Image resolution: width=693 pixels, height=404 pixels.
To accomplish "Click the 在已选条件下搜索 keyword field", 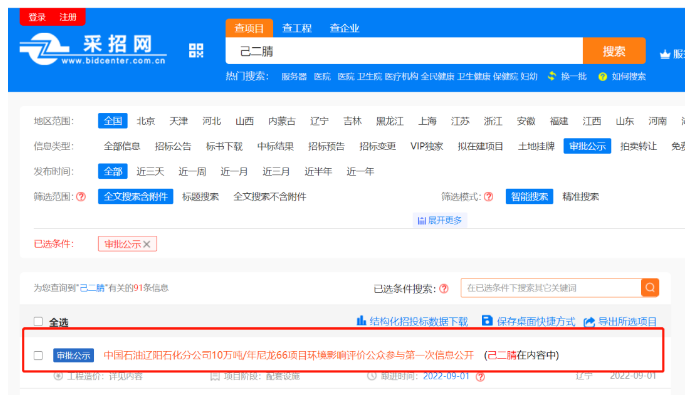I will [x=550, y=288].
